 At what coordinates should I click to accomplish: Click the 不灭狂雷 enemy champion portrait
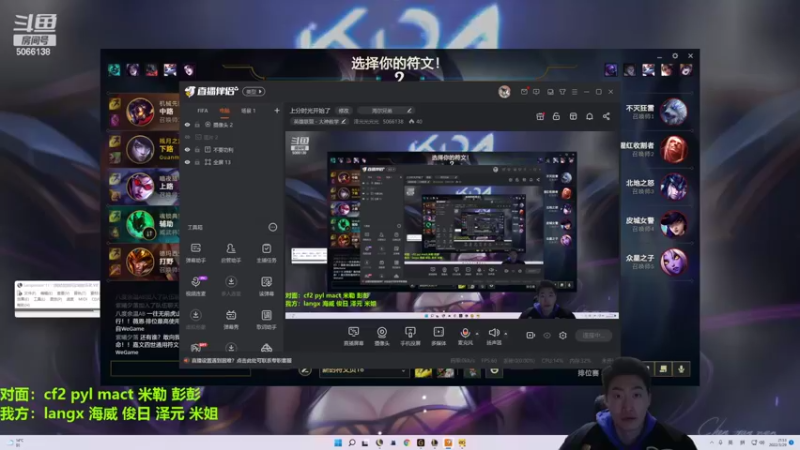click(673, 112)
